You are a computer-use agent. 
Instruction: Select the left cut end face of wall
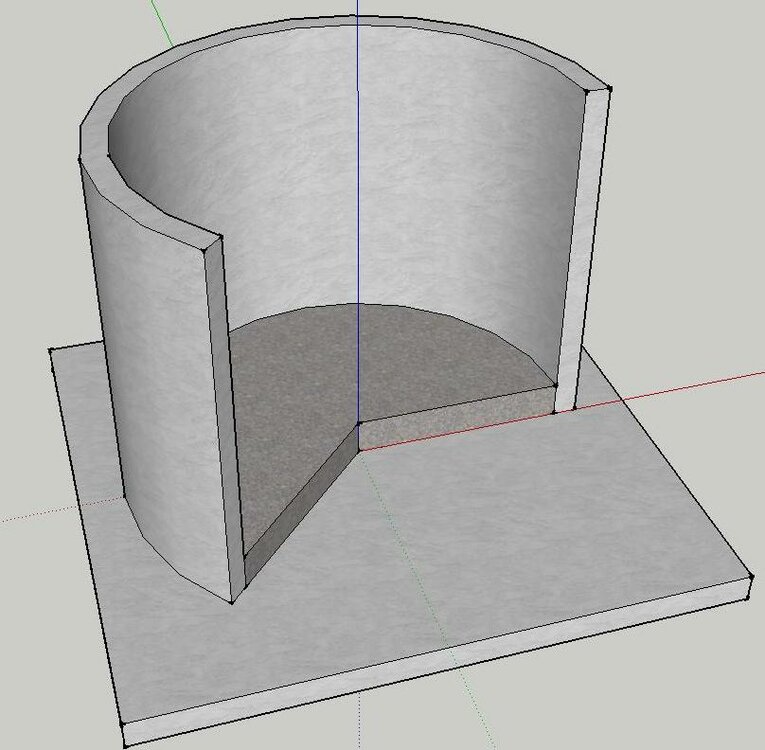(223, 420)
